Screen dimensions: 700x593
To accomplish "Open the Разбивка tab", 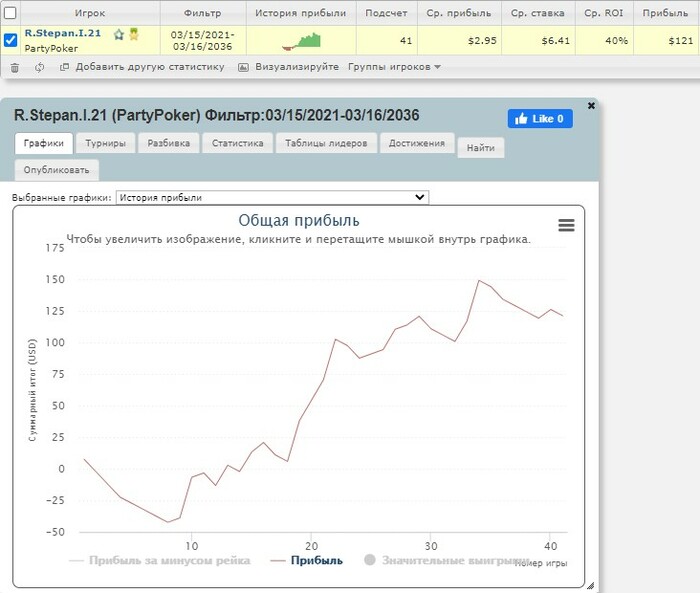I will point(169,143).
